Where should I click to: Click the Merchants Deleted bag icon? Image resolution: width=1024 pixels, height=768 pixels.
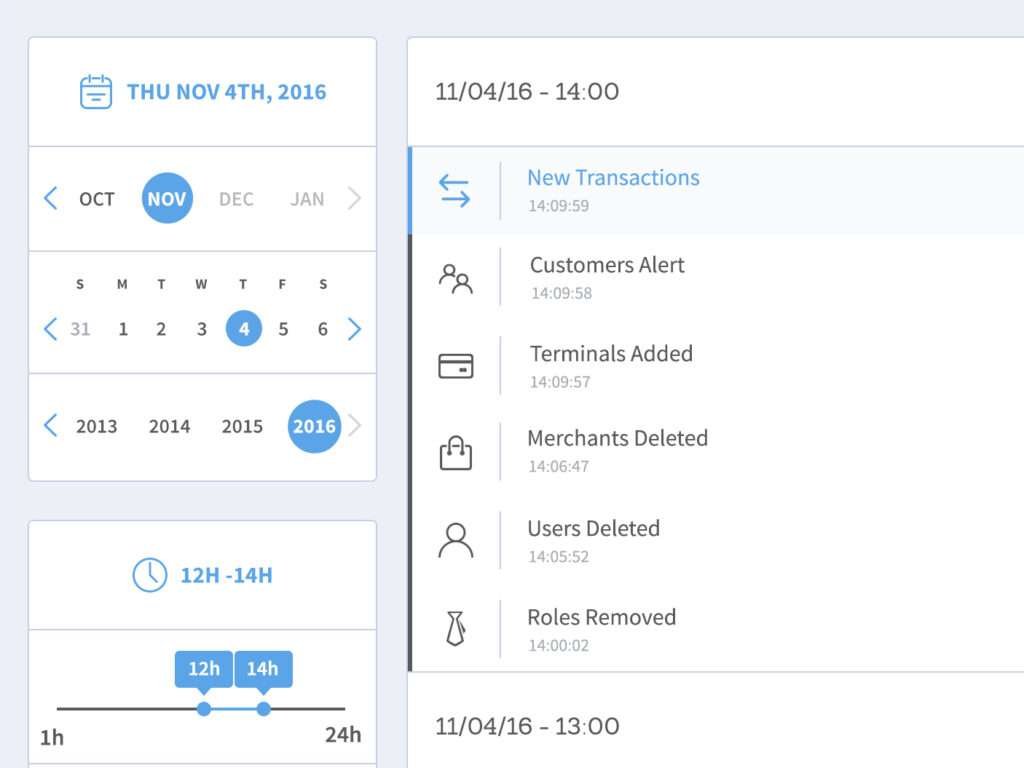coord(456,453)
